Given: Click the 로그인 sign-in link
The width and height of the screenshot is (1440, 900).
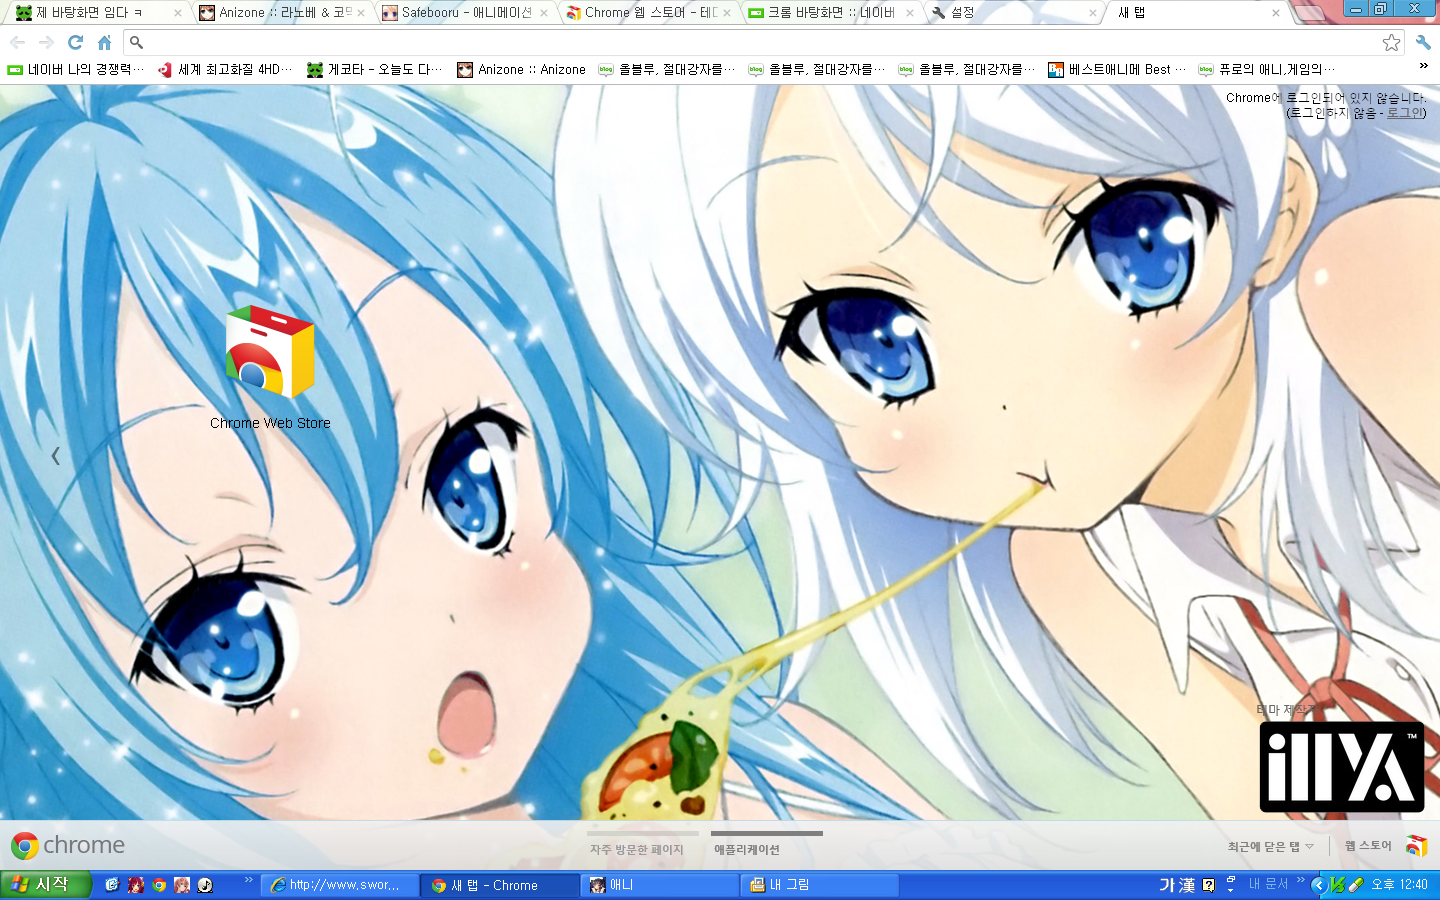Looking at the screenshot, I should point(1404,113).
